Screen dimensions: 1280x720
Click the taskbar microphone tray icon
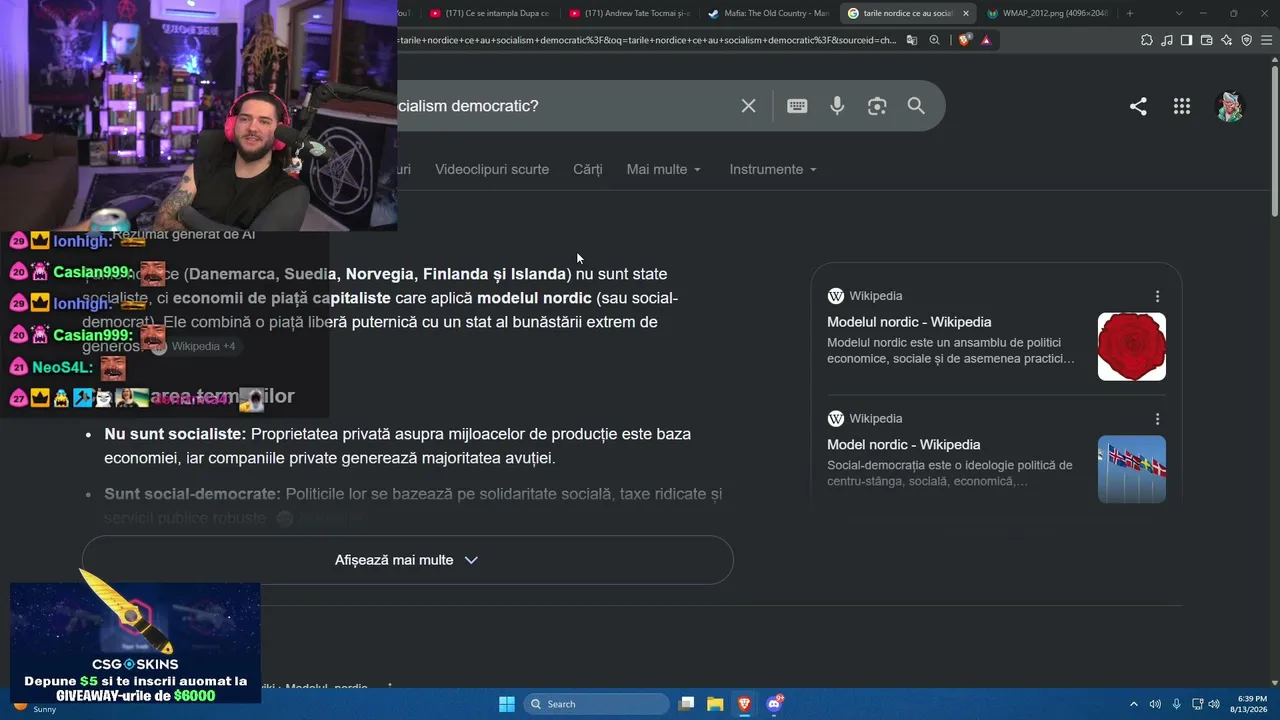[1176, 704]
